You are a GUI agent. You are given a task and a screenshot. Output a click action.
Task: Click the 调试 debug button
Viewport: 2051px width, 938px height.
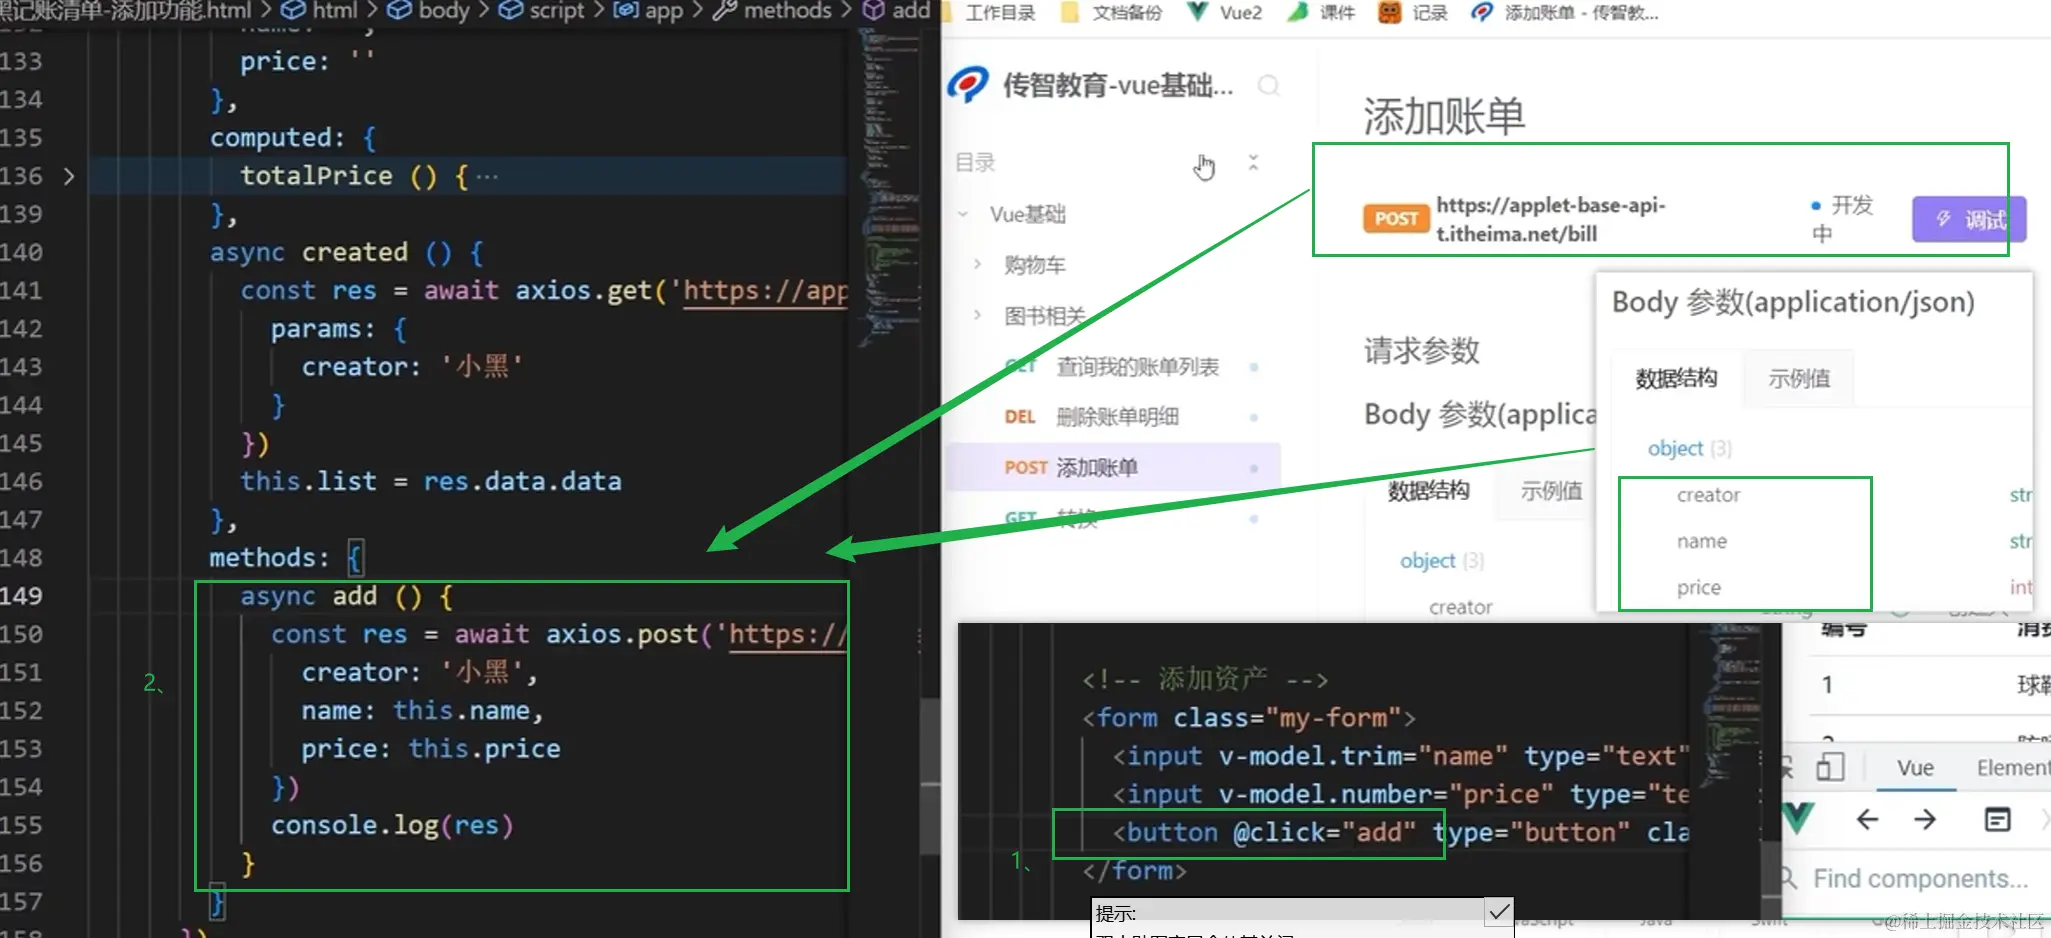(1969, 219)
